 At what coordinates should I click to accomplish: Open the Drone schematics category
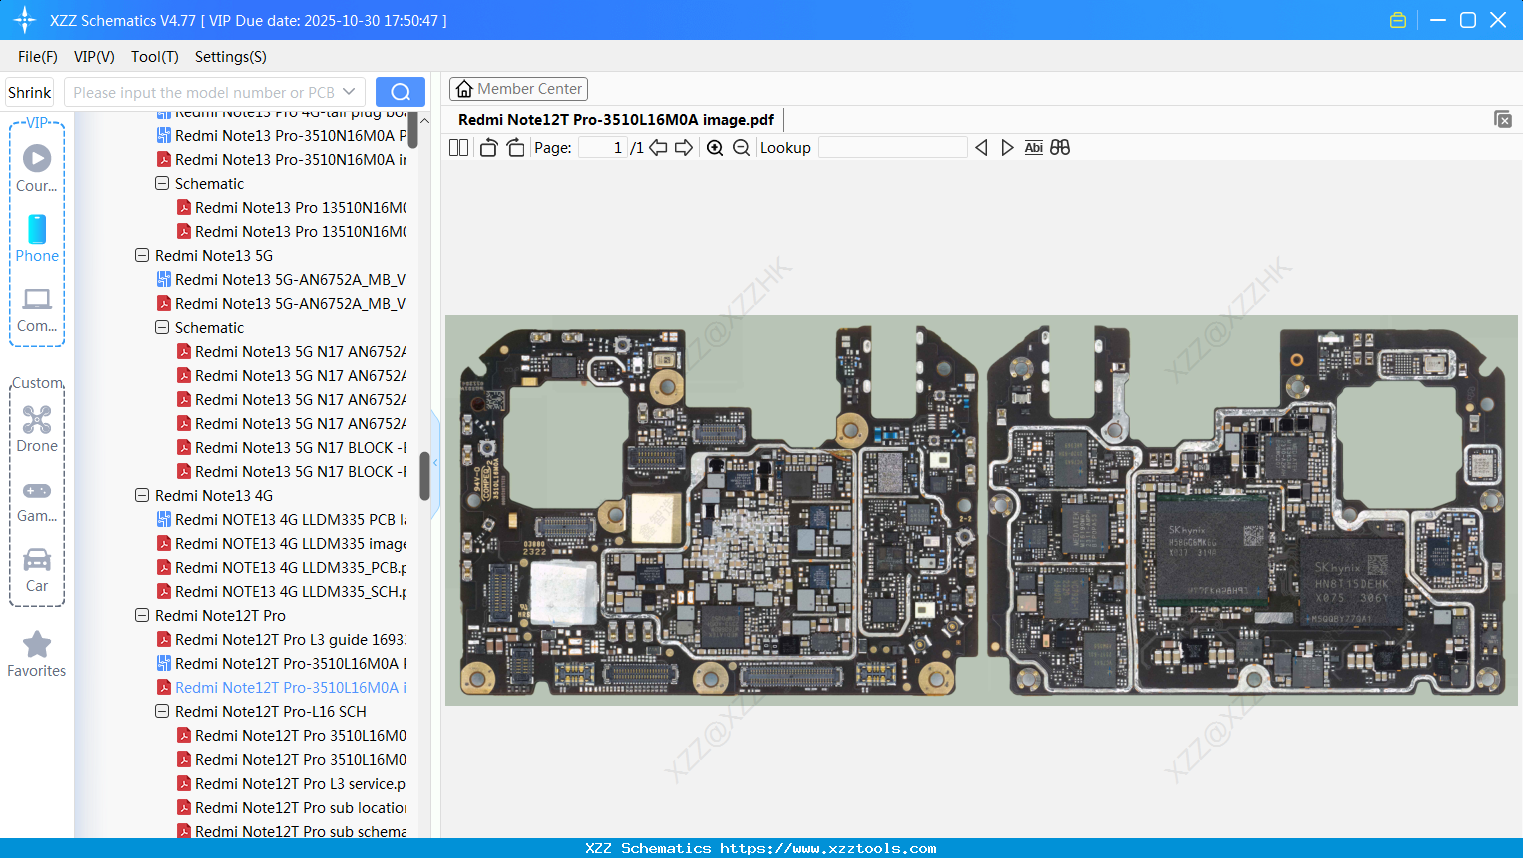tap(37, 428)
